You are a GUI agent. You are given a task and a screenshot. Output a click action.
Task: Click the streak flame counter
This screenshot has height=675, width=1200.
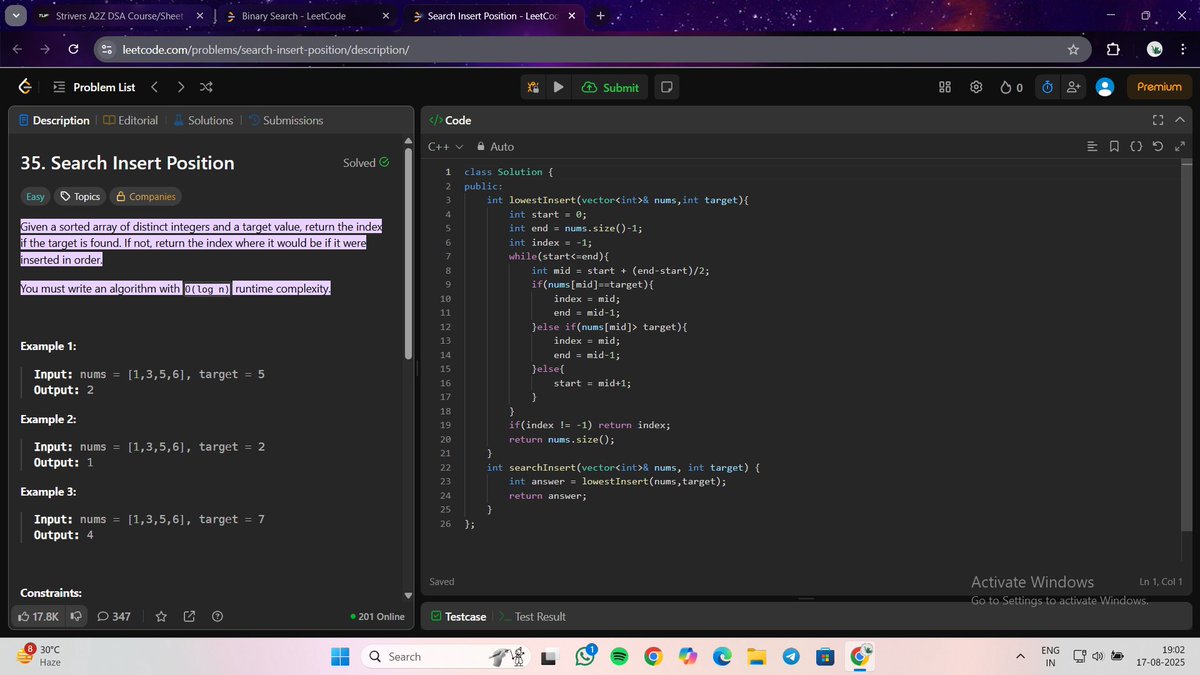point(1011,87)
